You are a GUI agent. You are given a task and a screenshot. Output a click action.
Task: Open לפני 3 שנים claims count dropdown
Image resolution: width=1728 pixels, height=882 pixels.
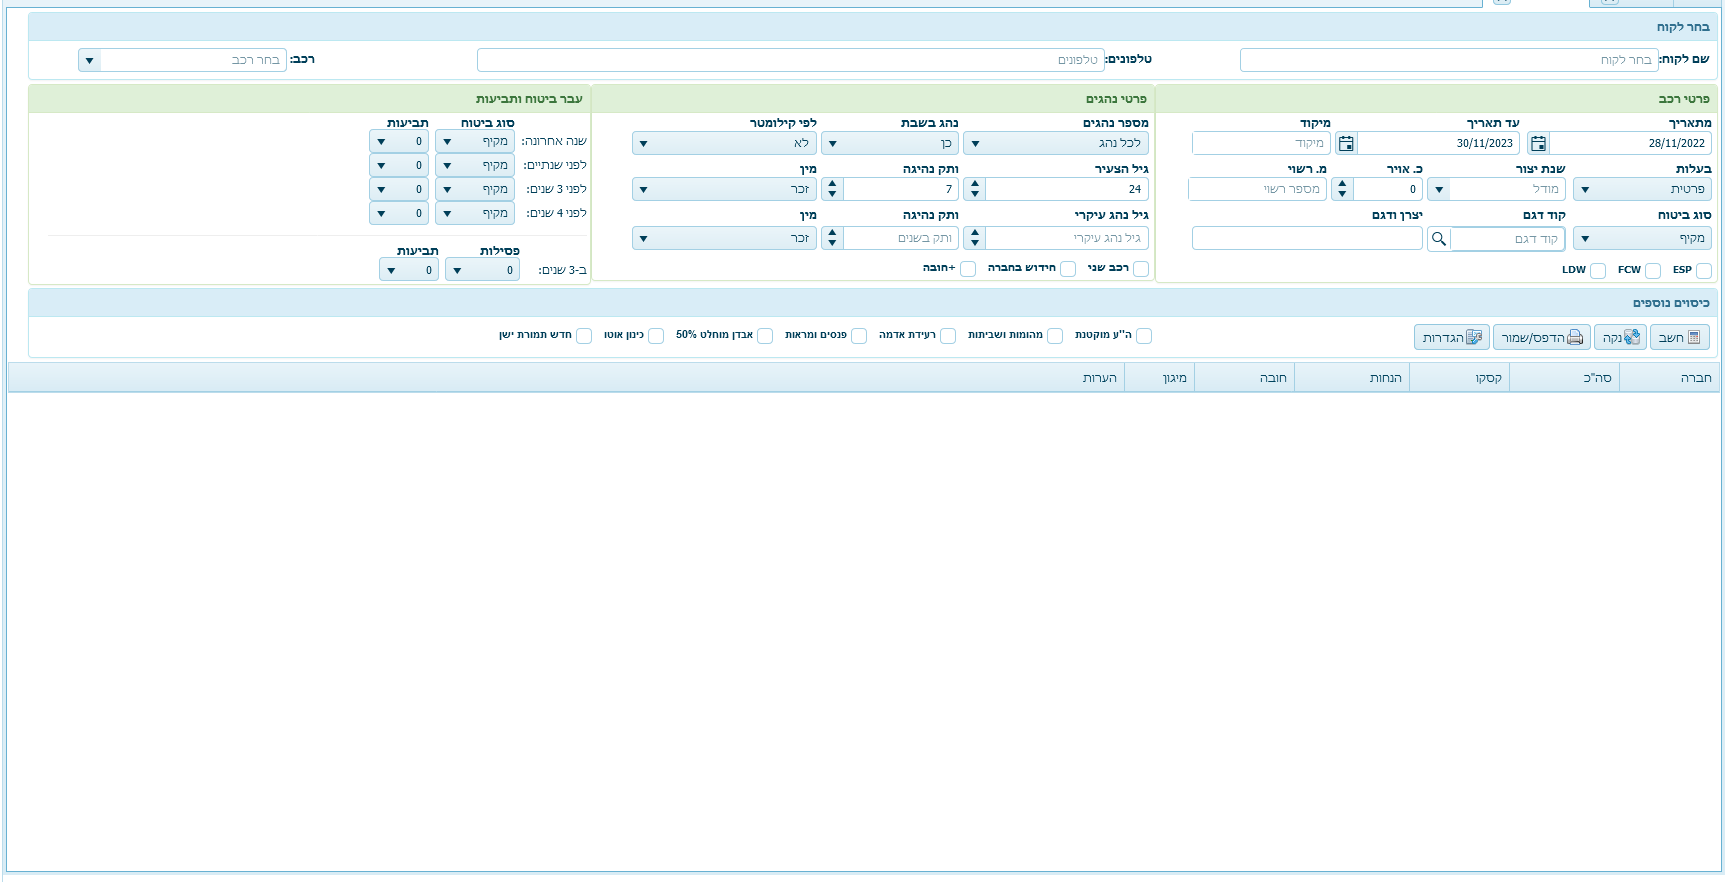coord(399,189)
